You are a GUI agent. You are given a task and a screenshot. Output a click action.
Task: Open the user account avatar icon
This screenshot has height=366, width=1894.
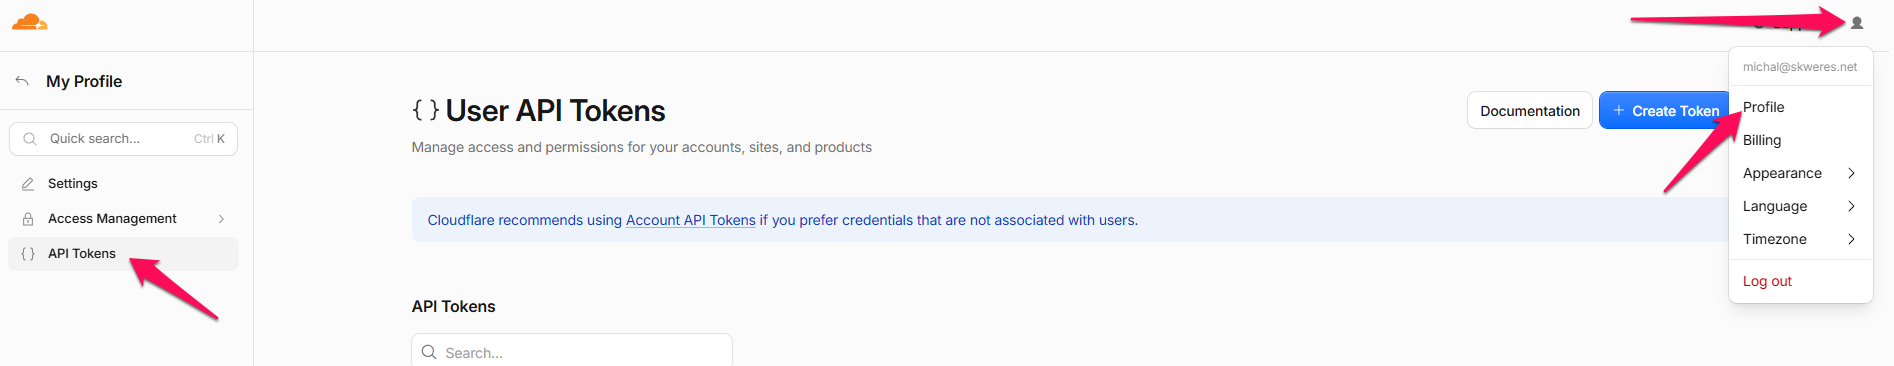coord(1857,23)
